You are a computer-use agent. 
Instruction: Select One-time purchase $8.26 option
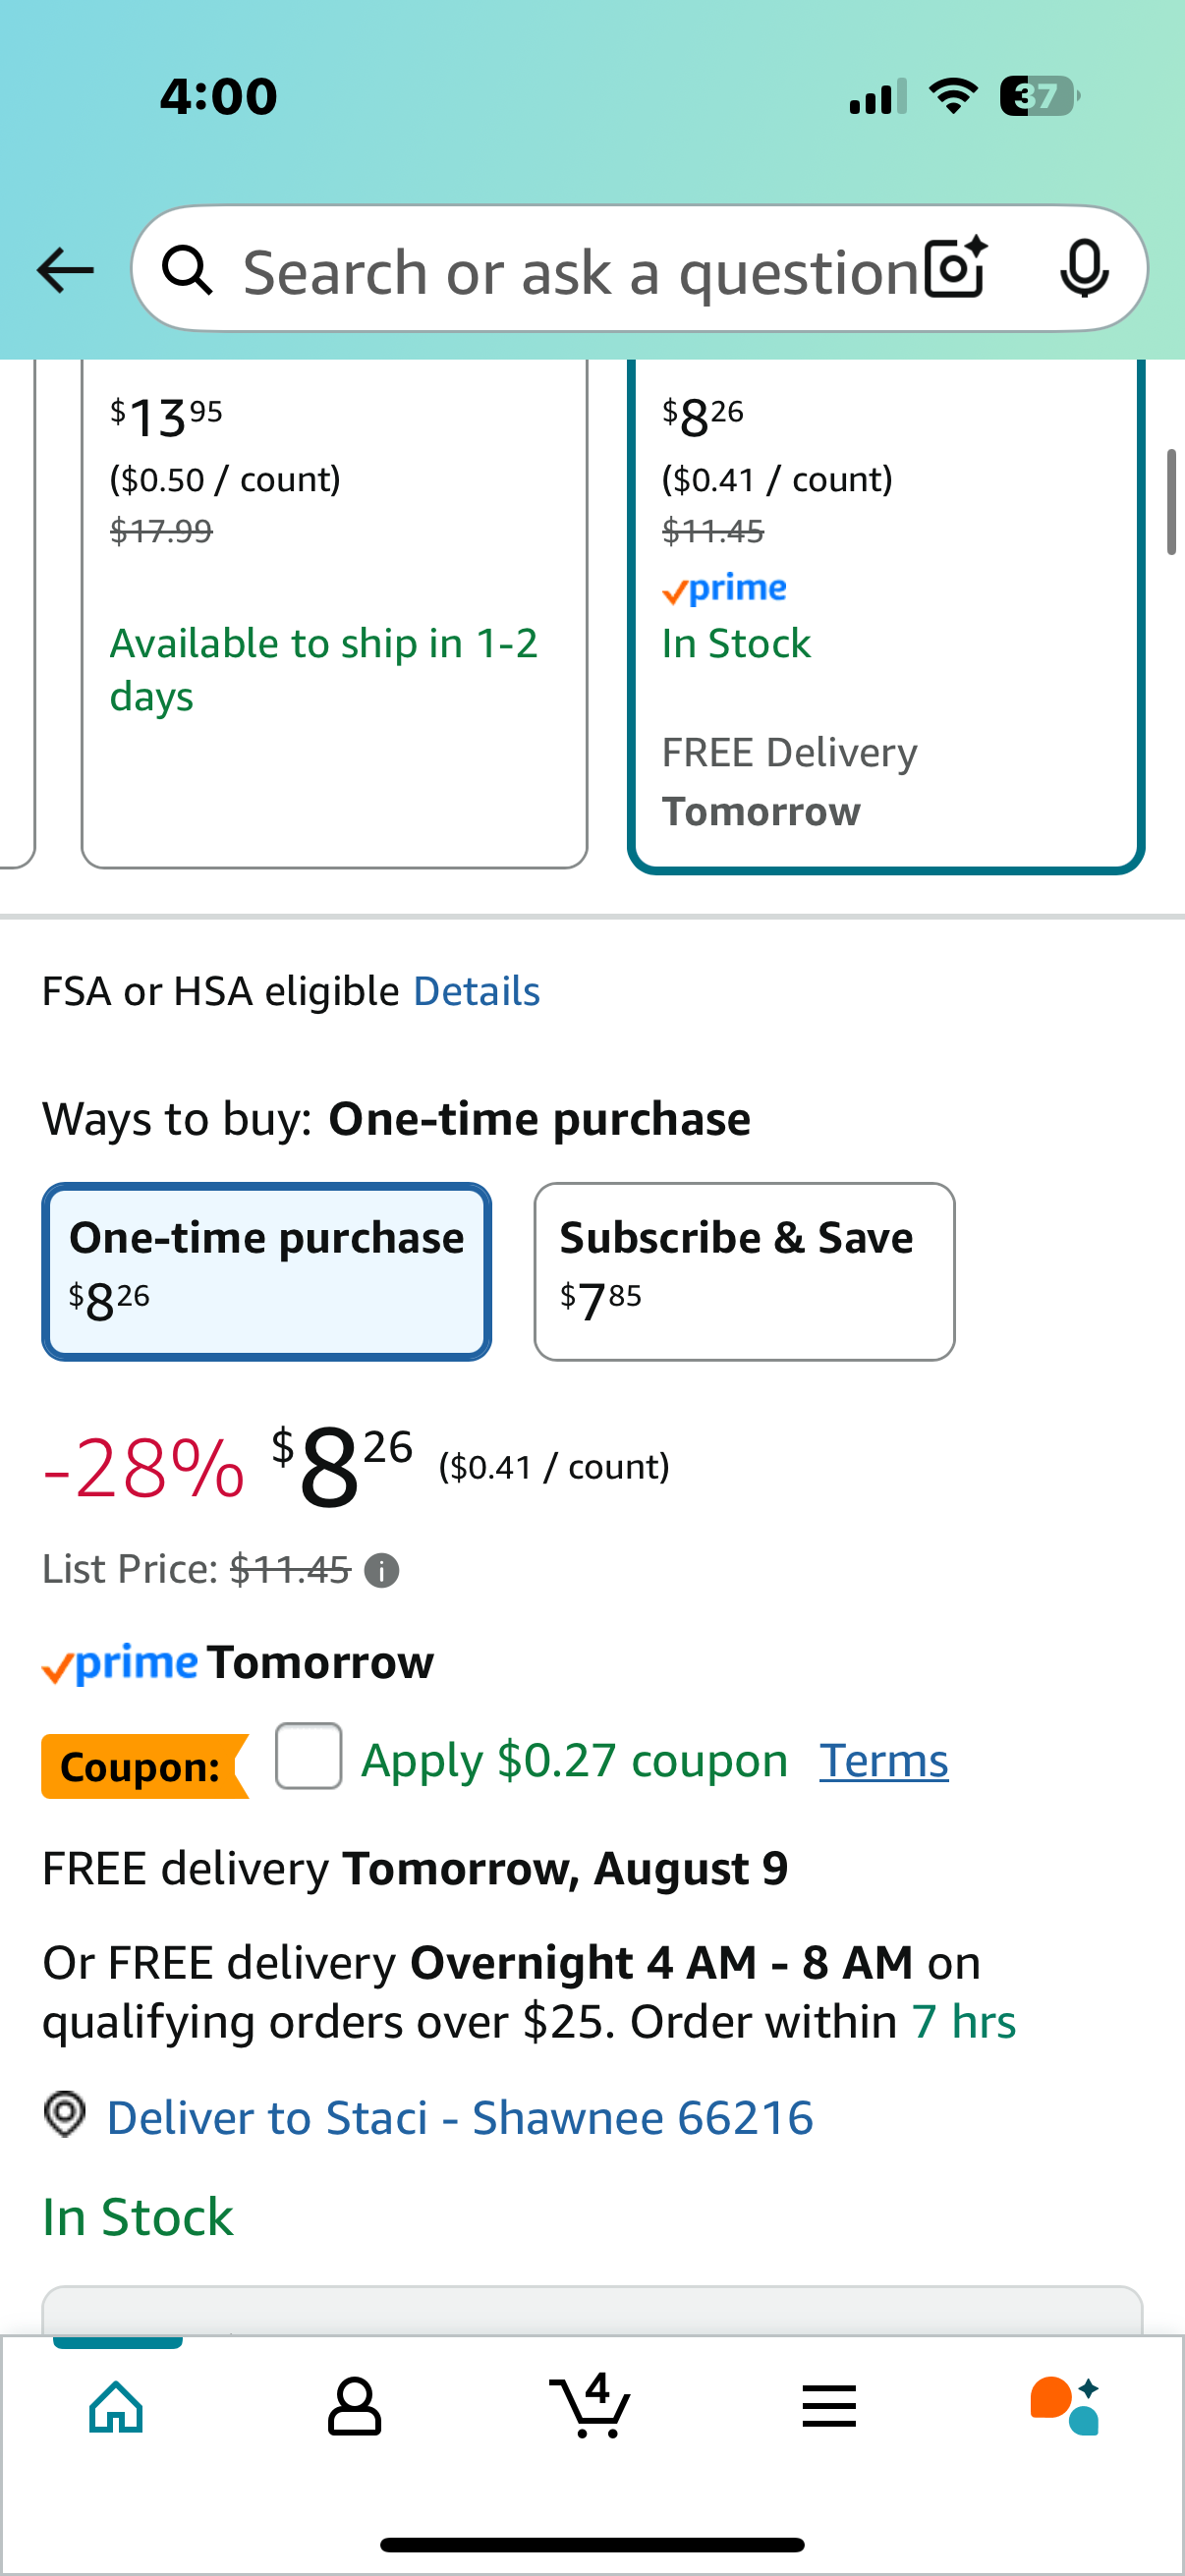[x=266, y=1271]
